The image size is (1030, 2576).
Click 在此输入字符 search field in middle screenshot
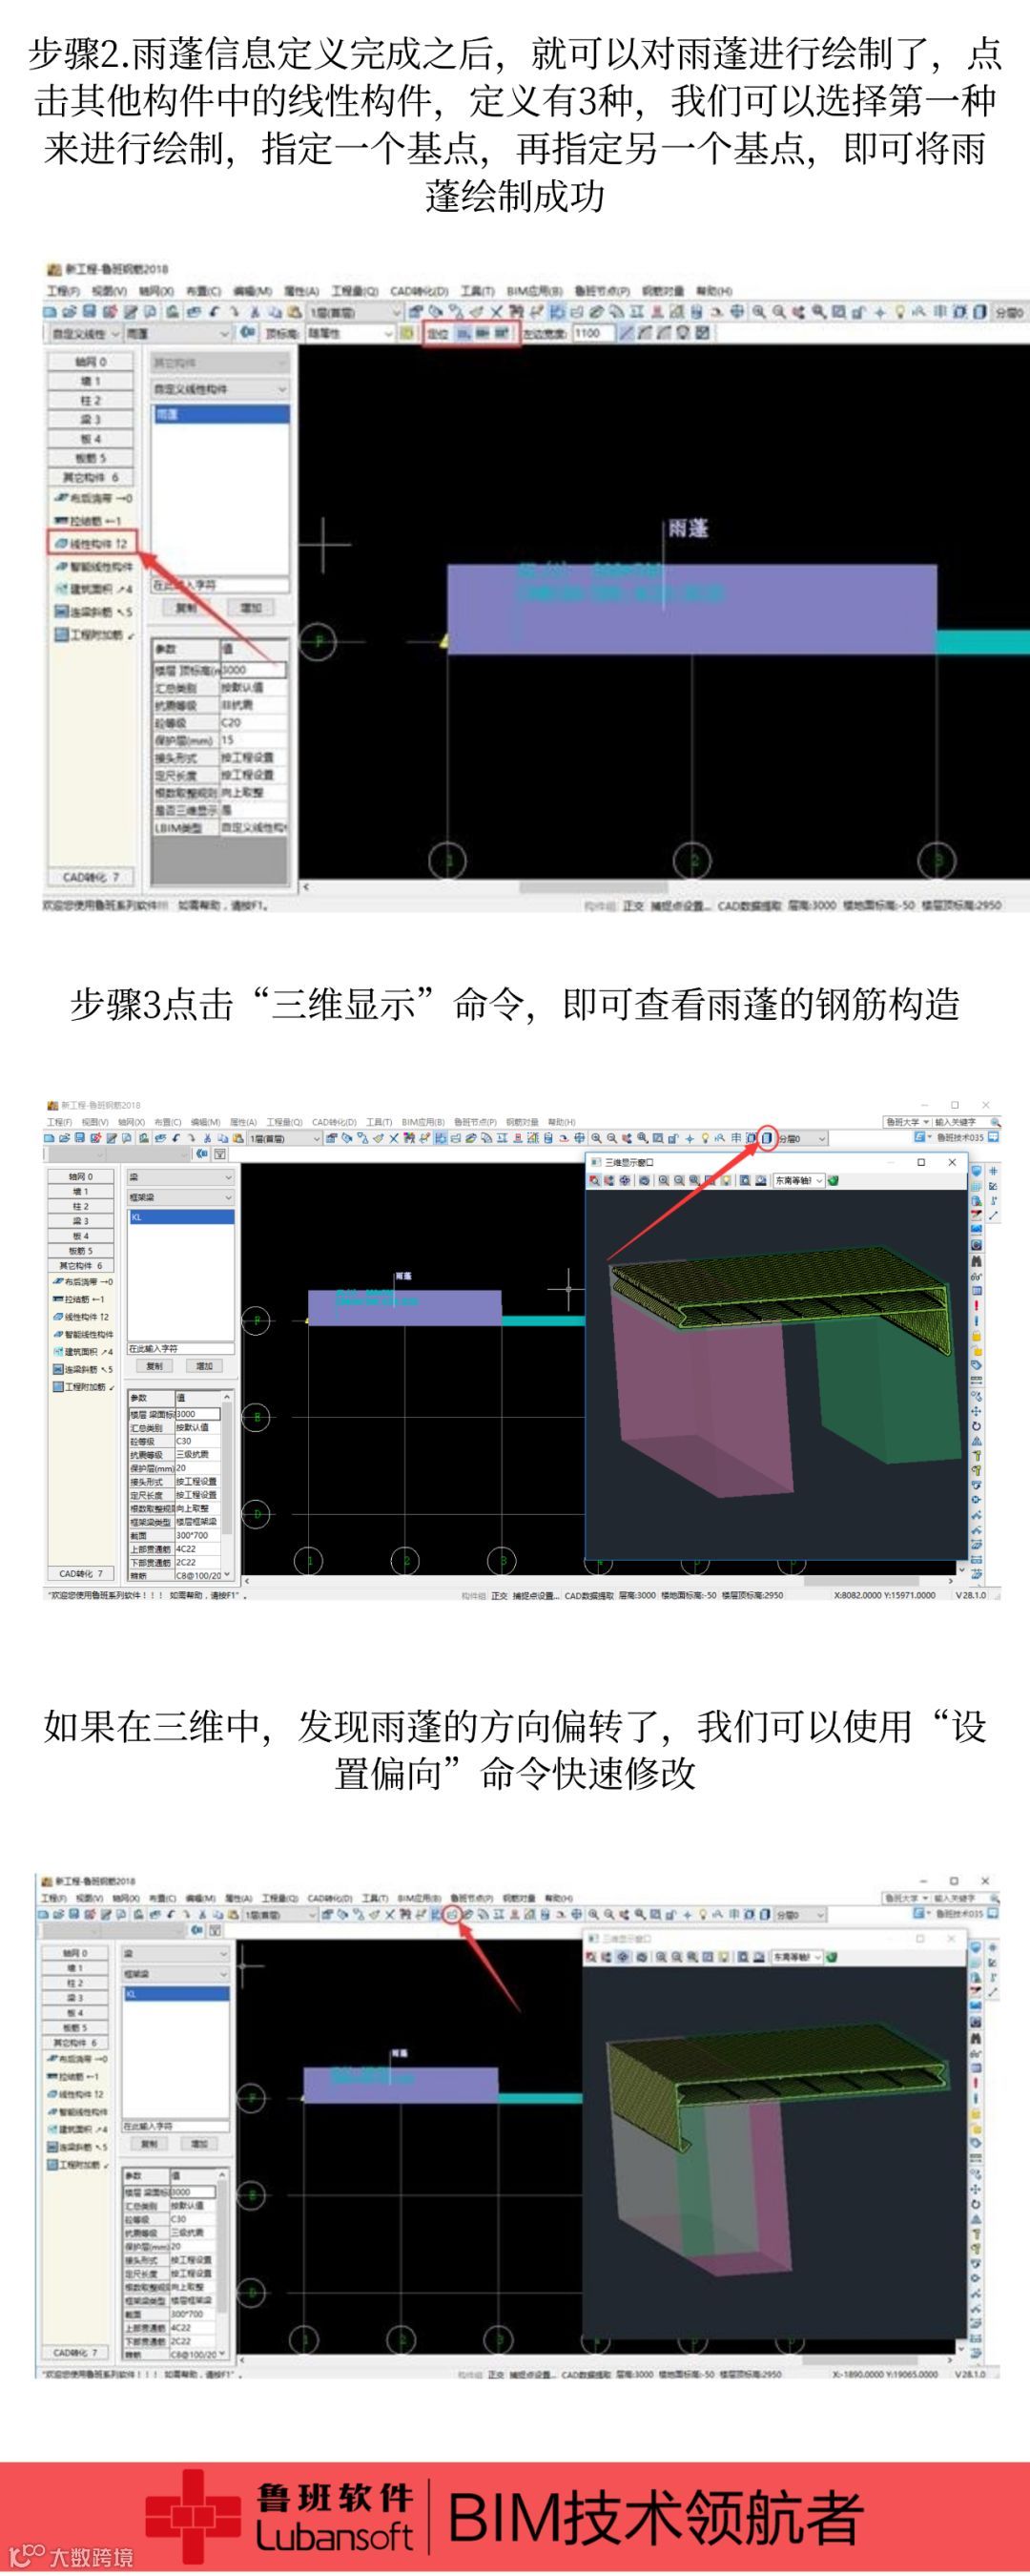[x=180, y=1349]
